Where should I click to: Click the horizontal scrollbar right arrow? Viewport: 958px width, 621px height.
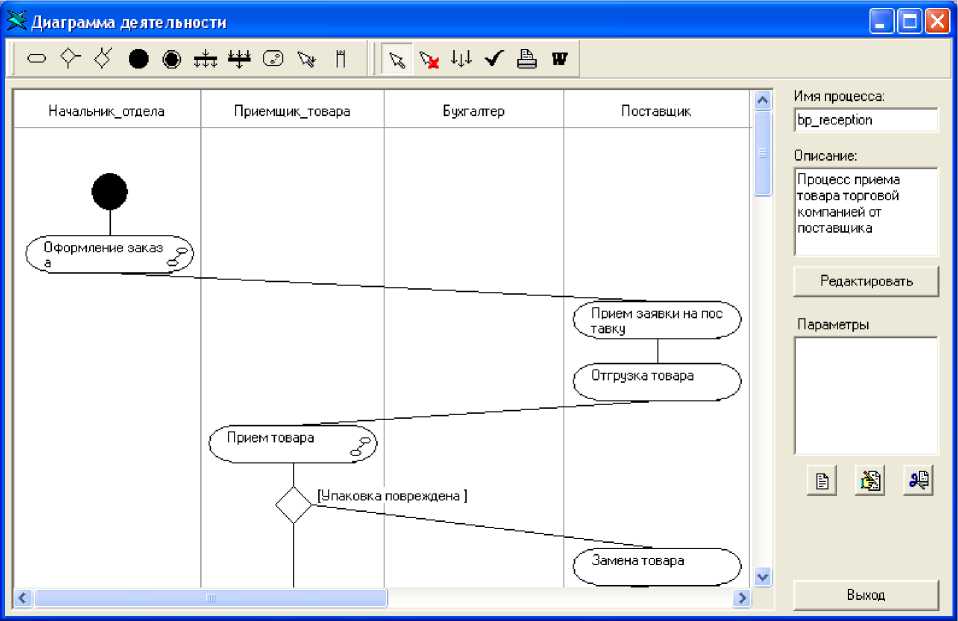pos(742,597)
